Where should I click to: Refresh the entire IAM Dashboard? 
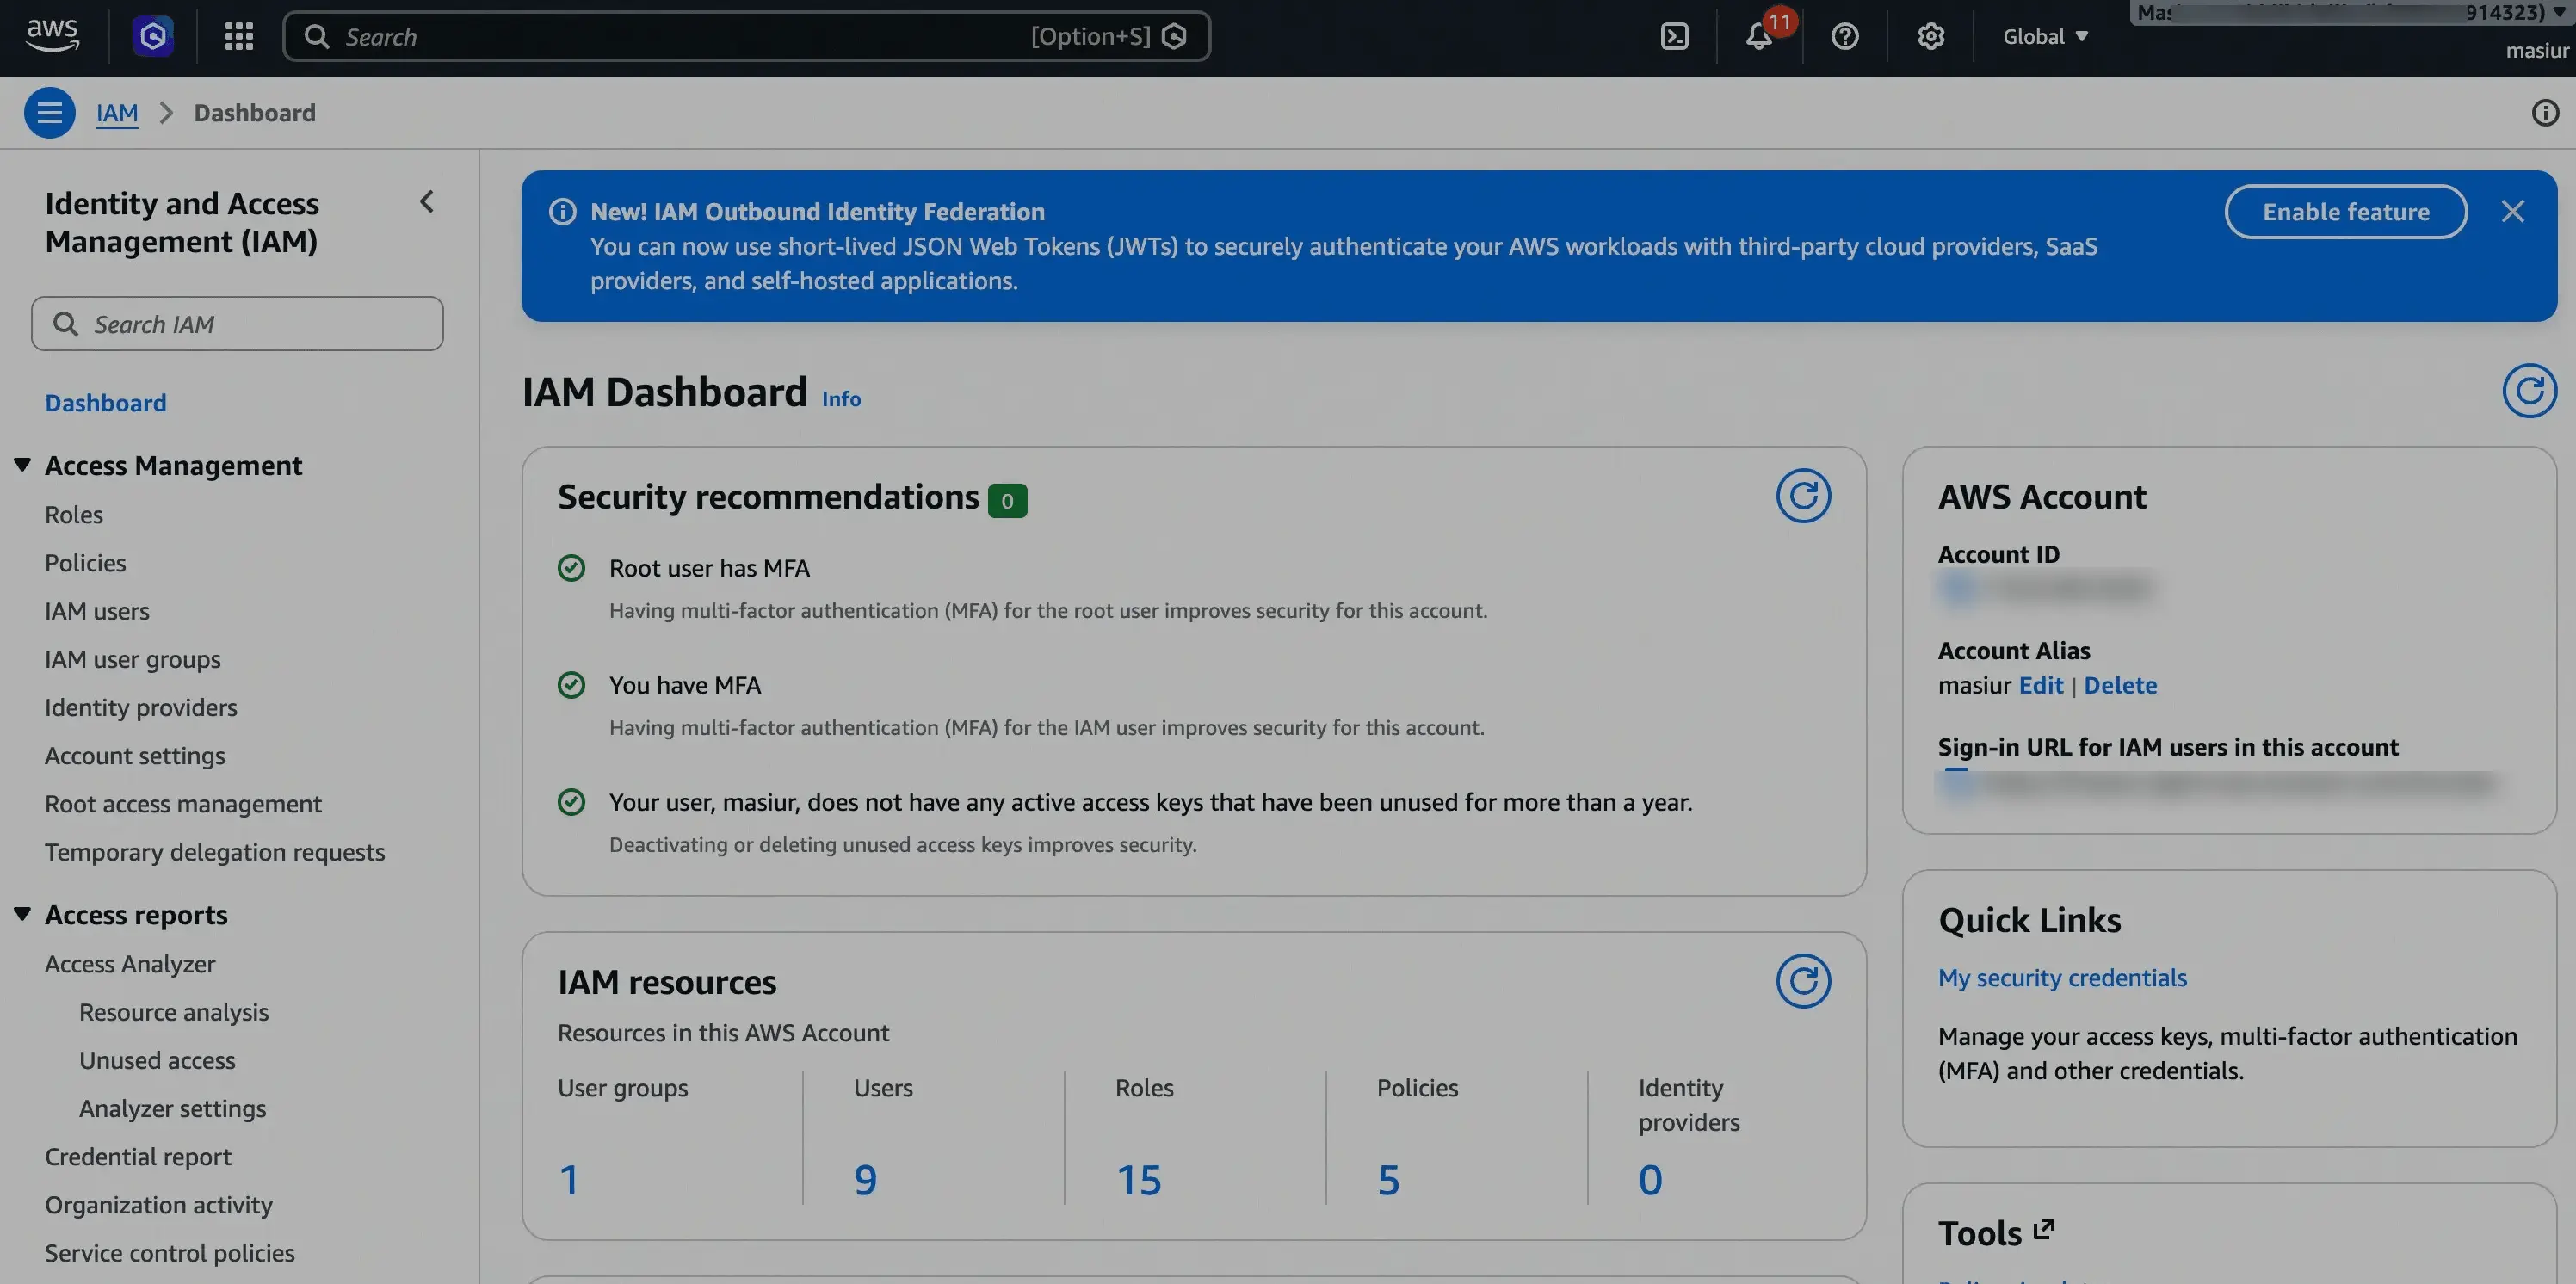coord(2529,391)
